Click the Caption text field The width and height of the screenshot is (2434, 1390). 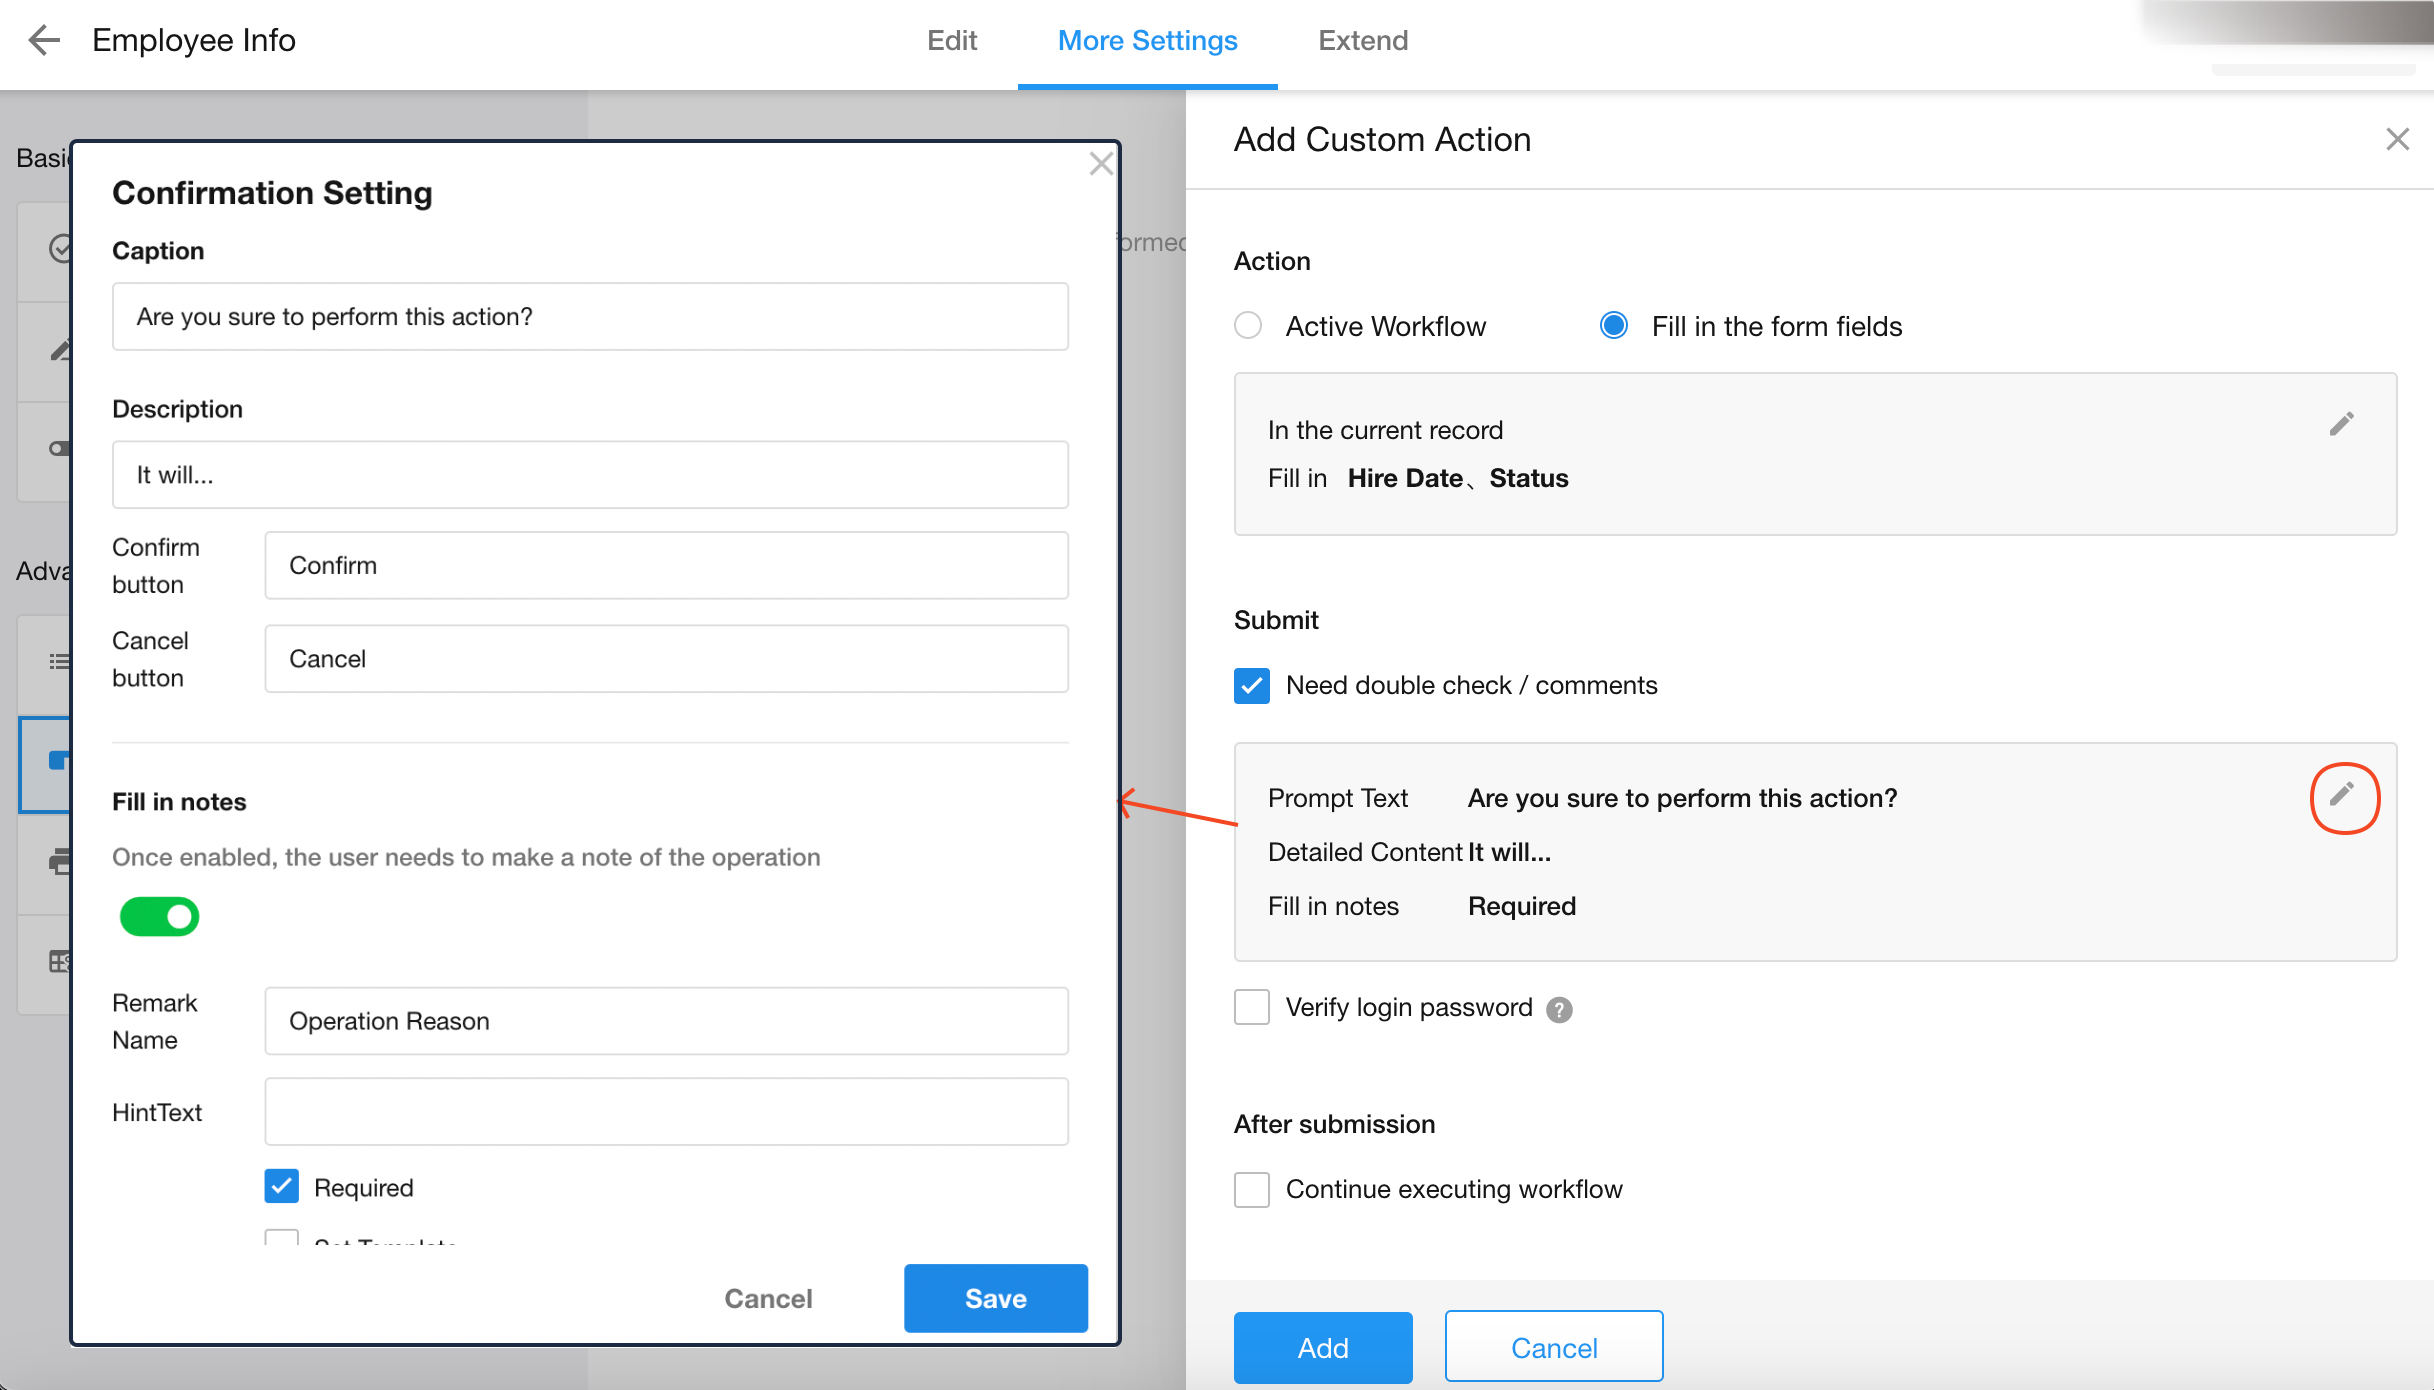click(590, 317)
